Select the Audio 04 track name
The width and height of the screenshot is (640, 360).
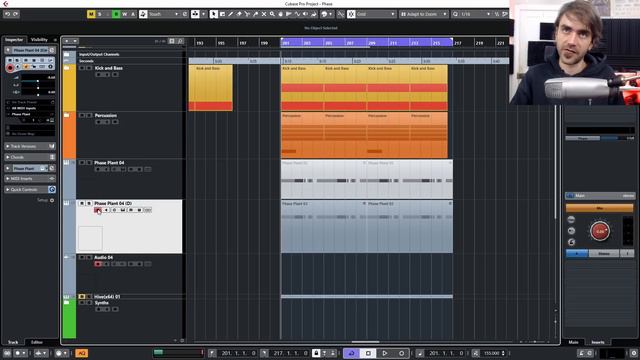pyautogui.click(x=103, y=258)
